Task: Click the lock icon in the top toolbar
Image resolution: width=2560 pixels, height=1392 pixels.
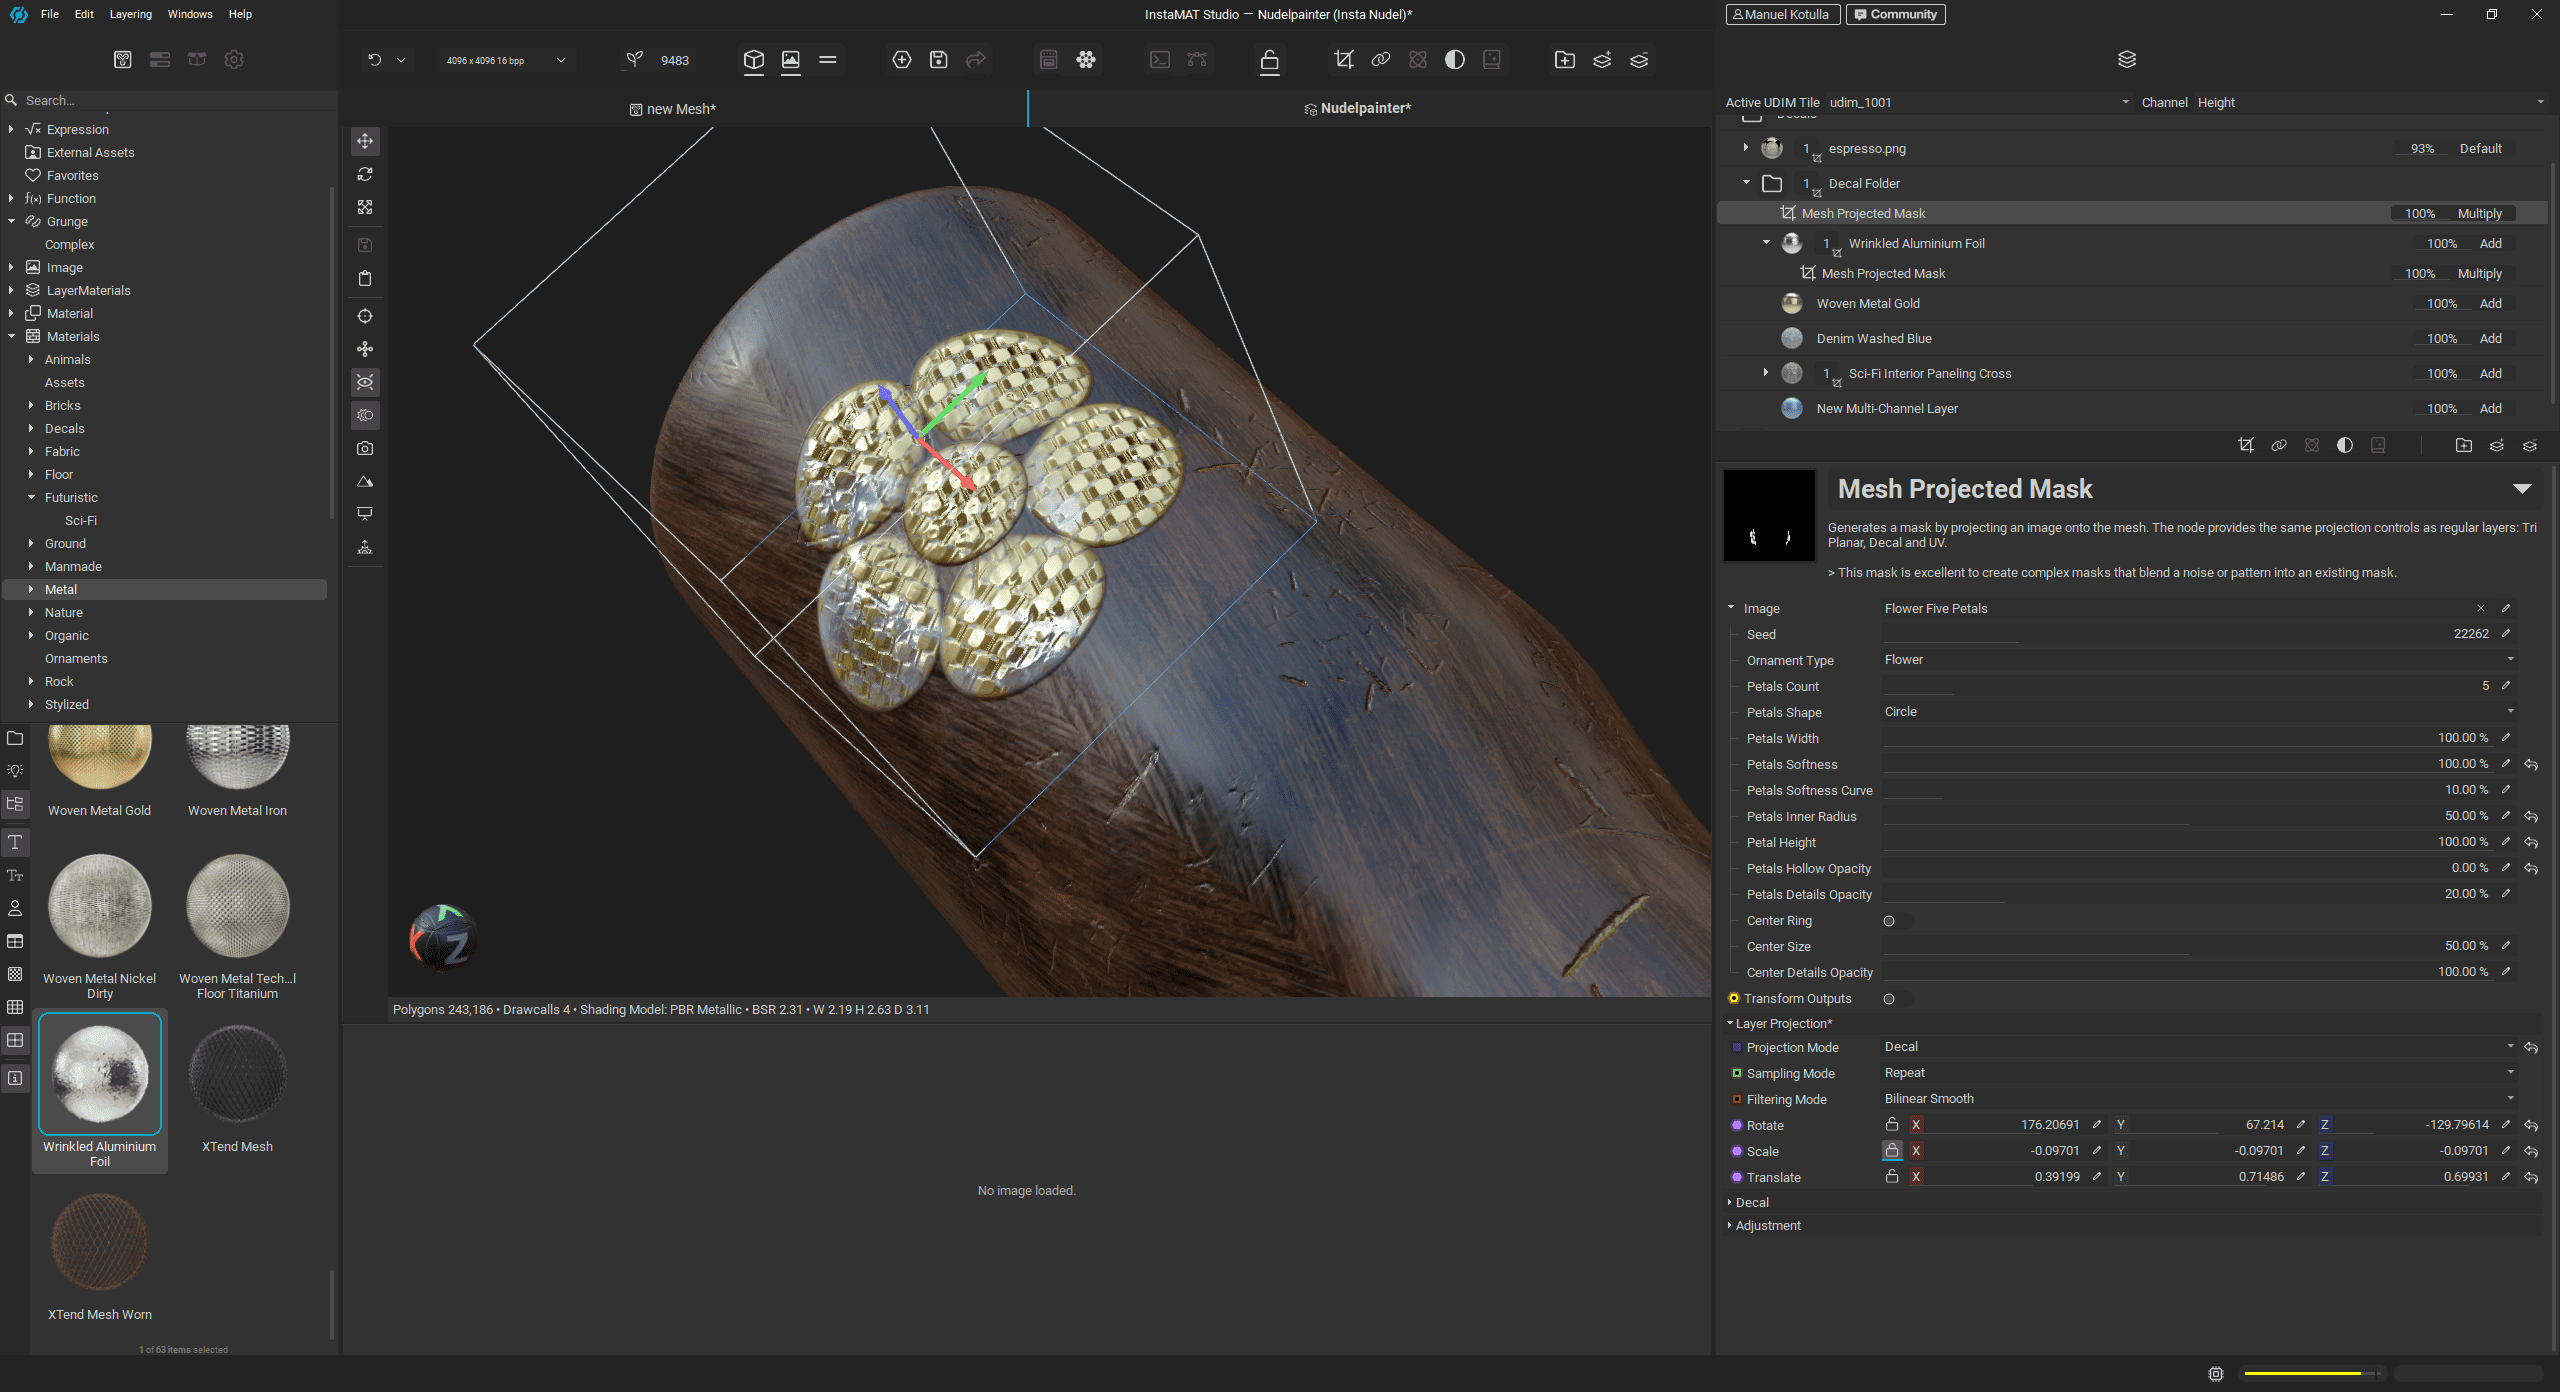Action: [x=1268, y=60]
